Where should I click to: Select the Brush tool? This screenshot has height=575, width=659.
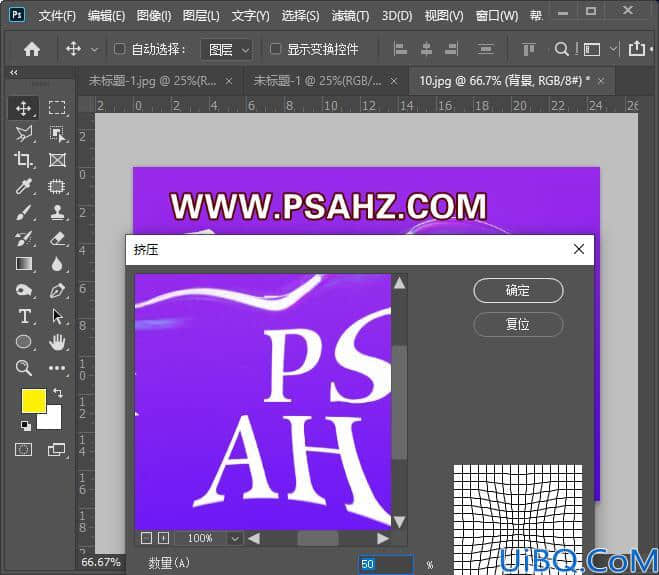[24, 213]
